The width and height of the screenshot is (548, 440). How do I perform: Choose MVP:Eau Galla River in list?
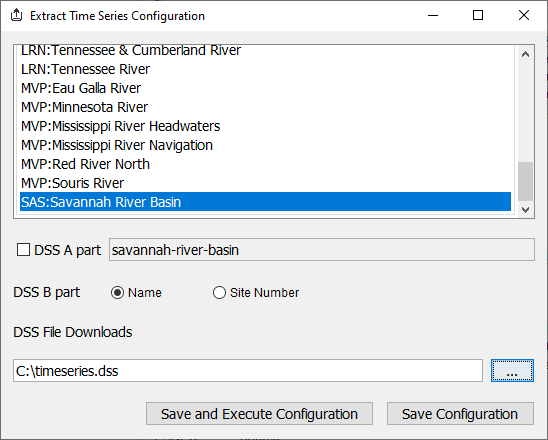point(266,88)
